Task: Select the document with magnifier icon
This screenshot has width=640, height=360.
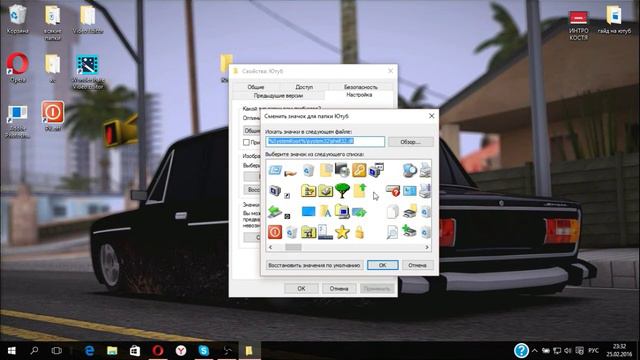Action: (x=392, y=232)
